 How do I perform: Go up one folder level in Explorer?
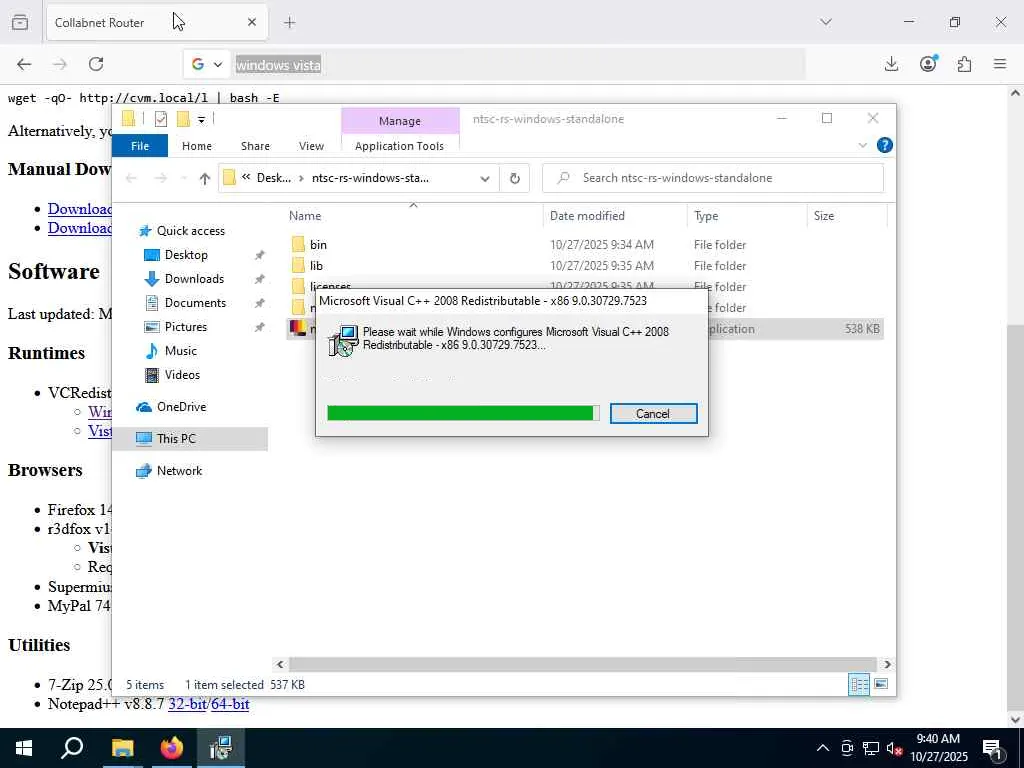pos(204,178)
